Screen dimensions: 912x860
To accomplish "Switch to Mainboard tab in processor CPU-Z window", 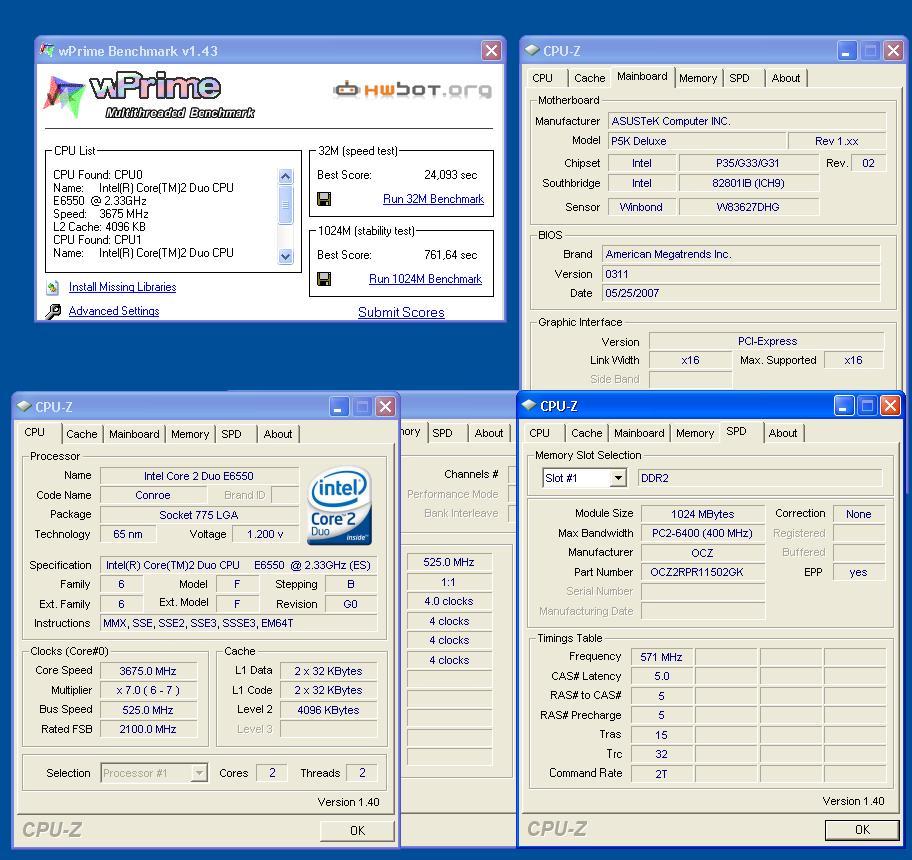I will [x=134, y=434].
